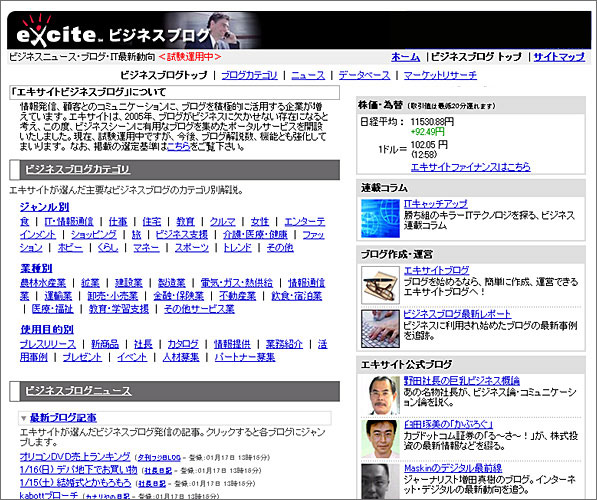The width and height of the screenshot is (597, 500).
Task: Select the データベース navigation item
Action: click(x=364, y=75)
